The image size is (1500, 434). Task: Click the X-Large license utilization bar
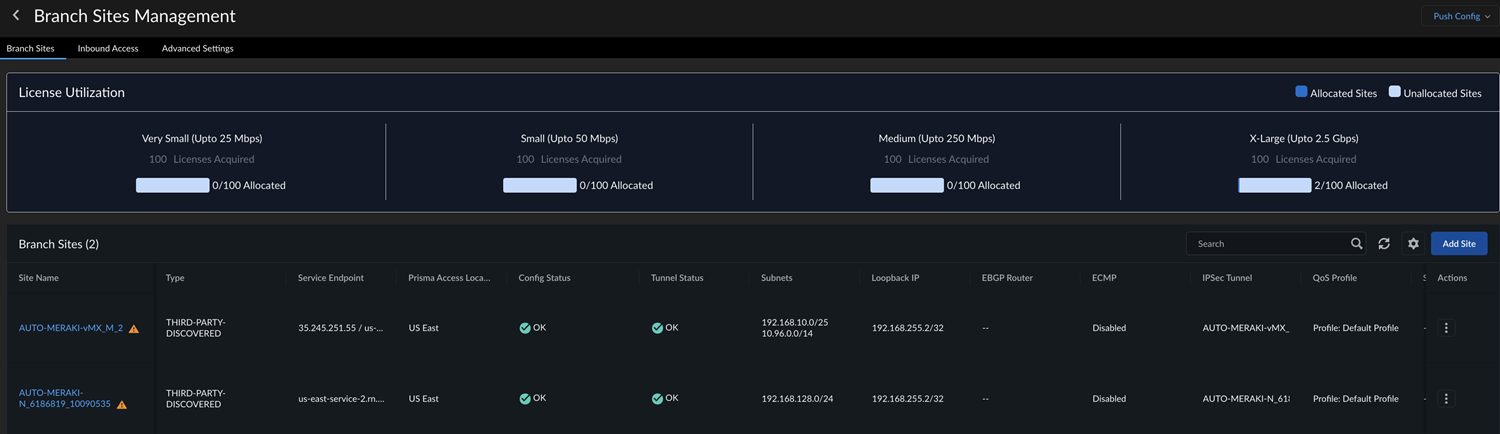click(1275, 185)
